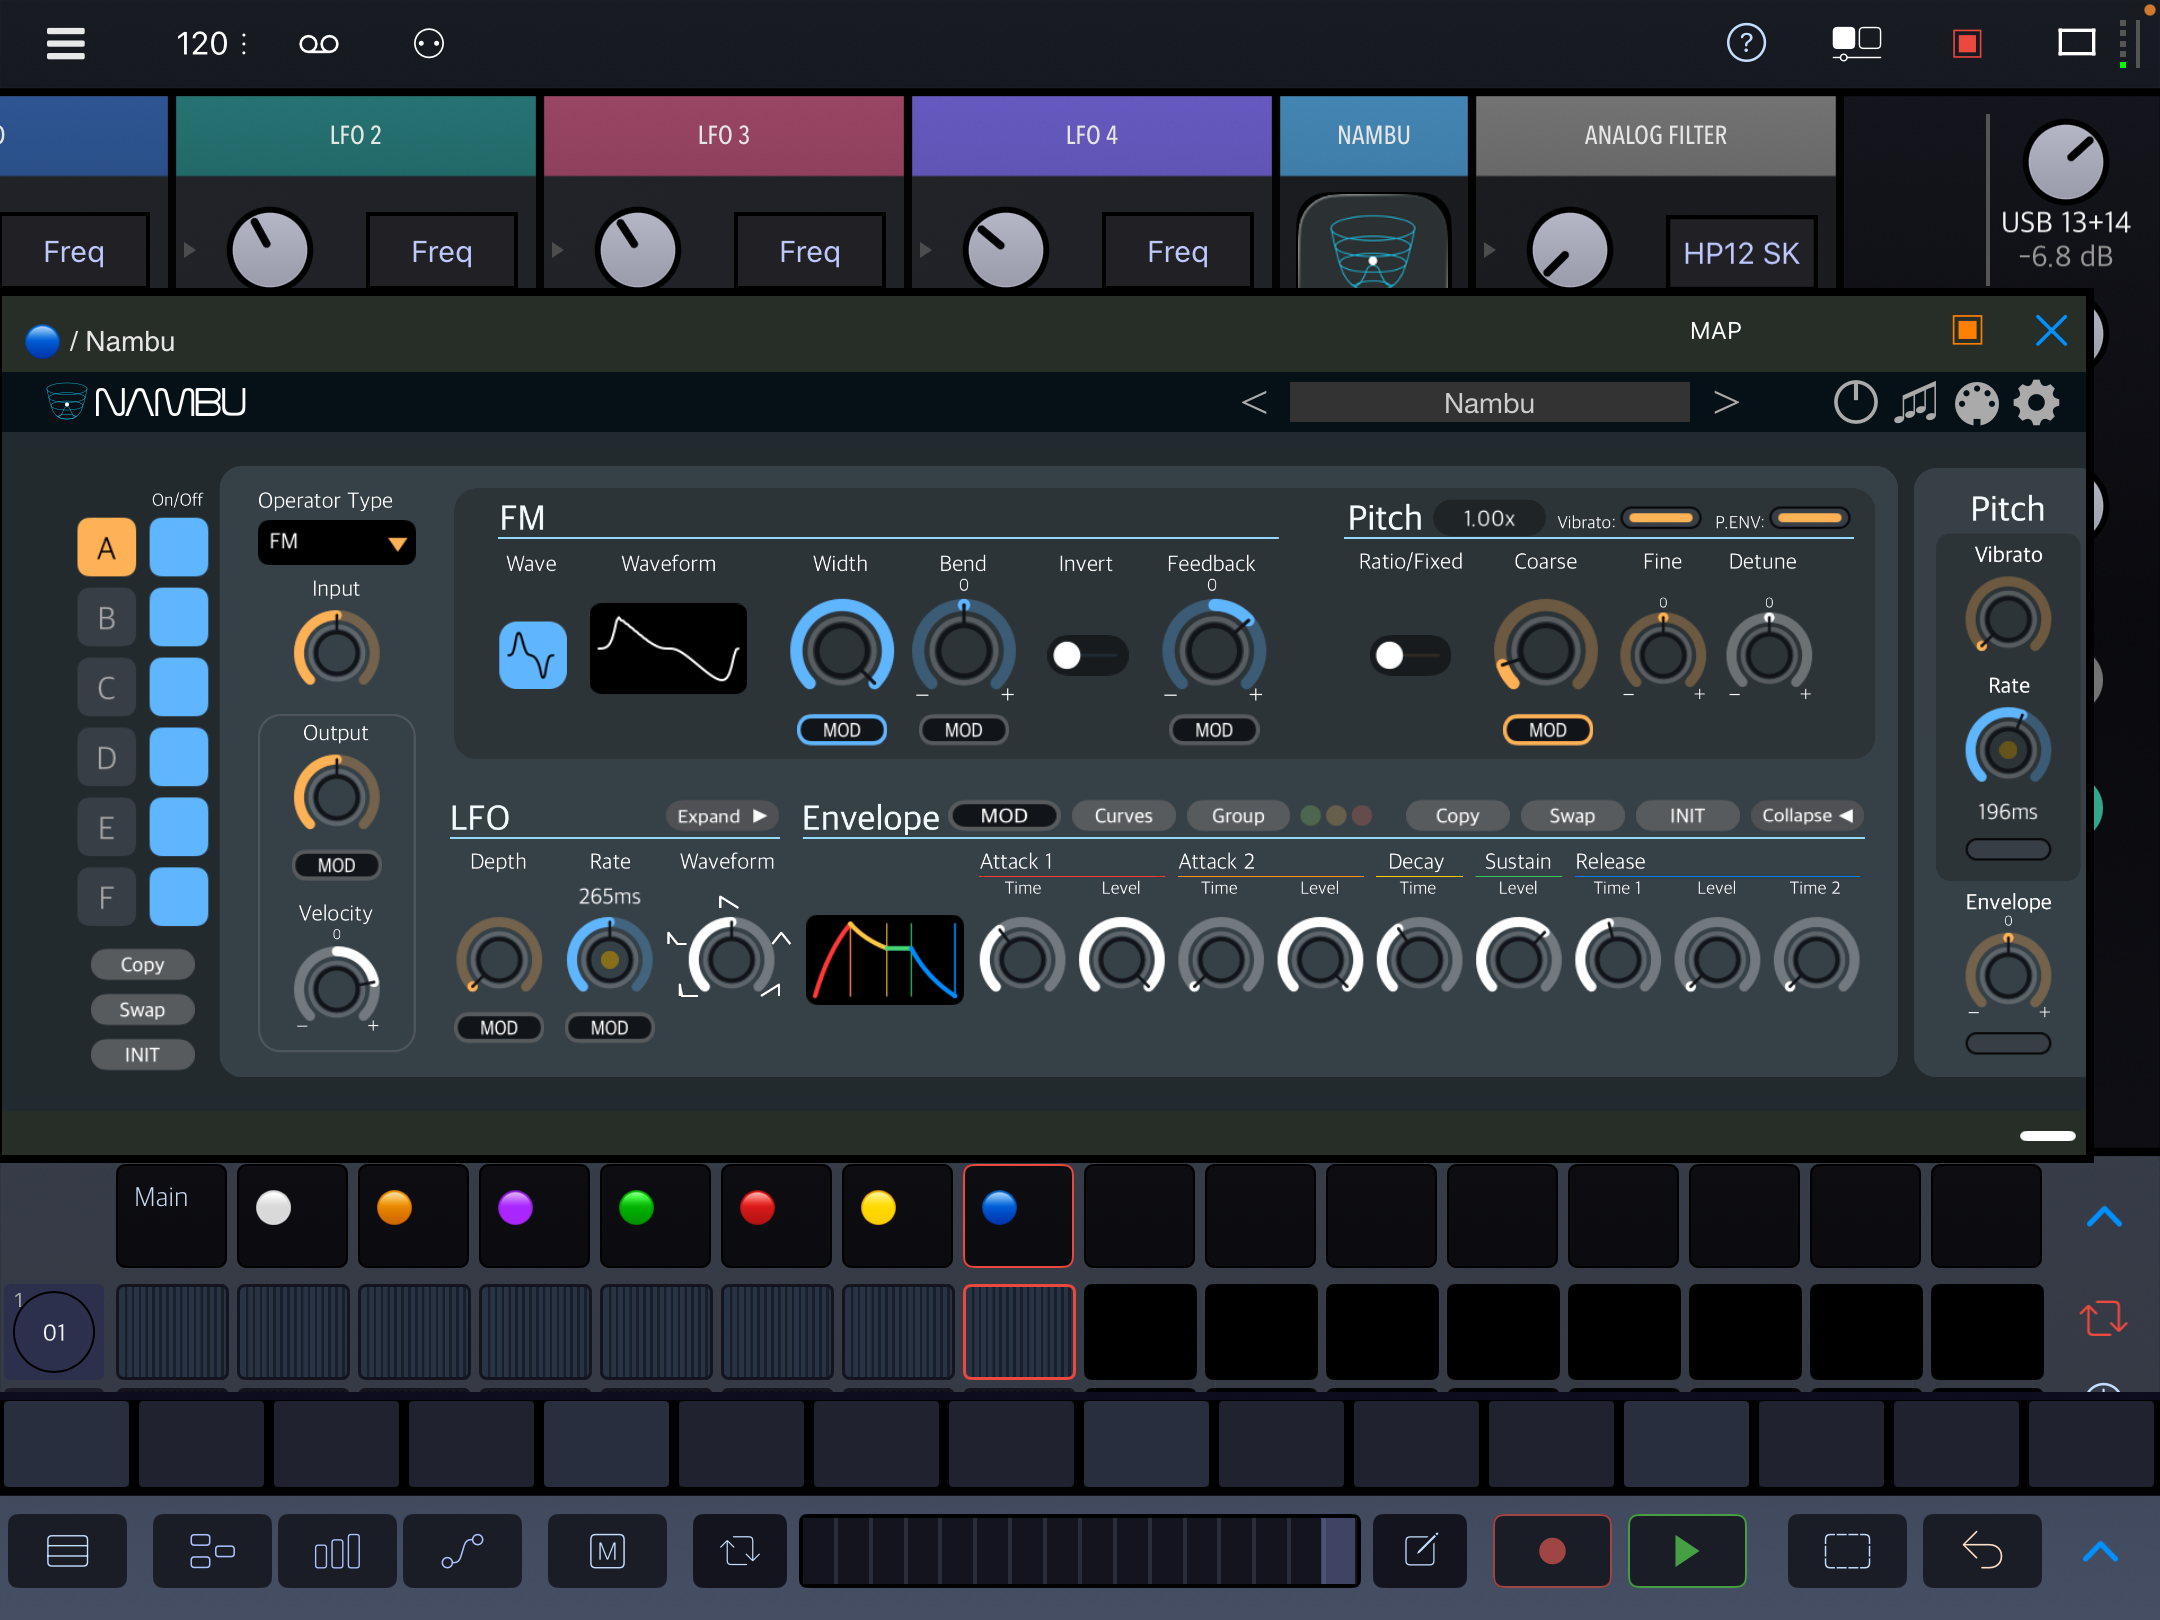Click the tape loop icon next to tempo

click(x=319, y=44)
